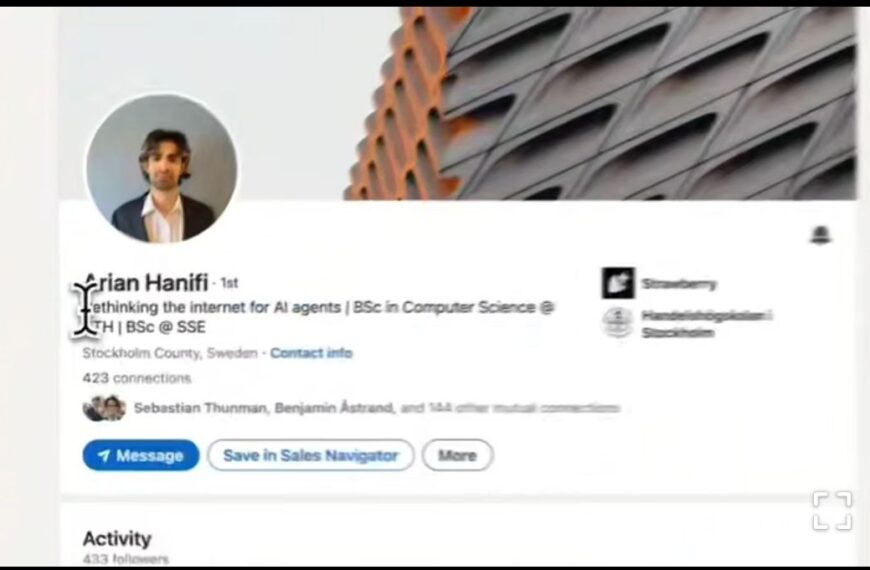
Task: Click the Handelshögskolan i Stockholm school name
Action: tap(707, 324)
